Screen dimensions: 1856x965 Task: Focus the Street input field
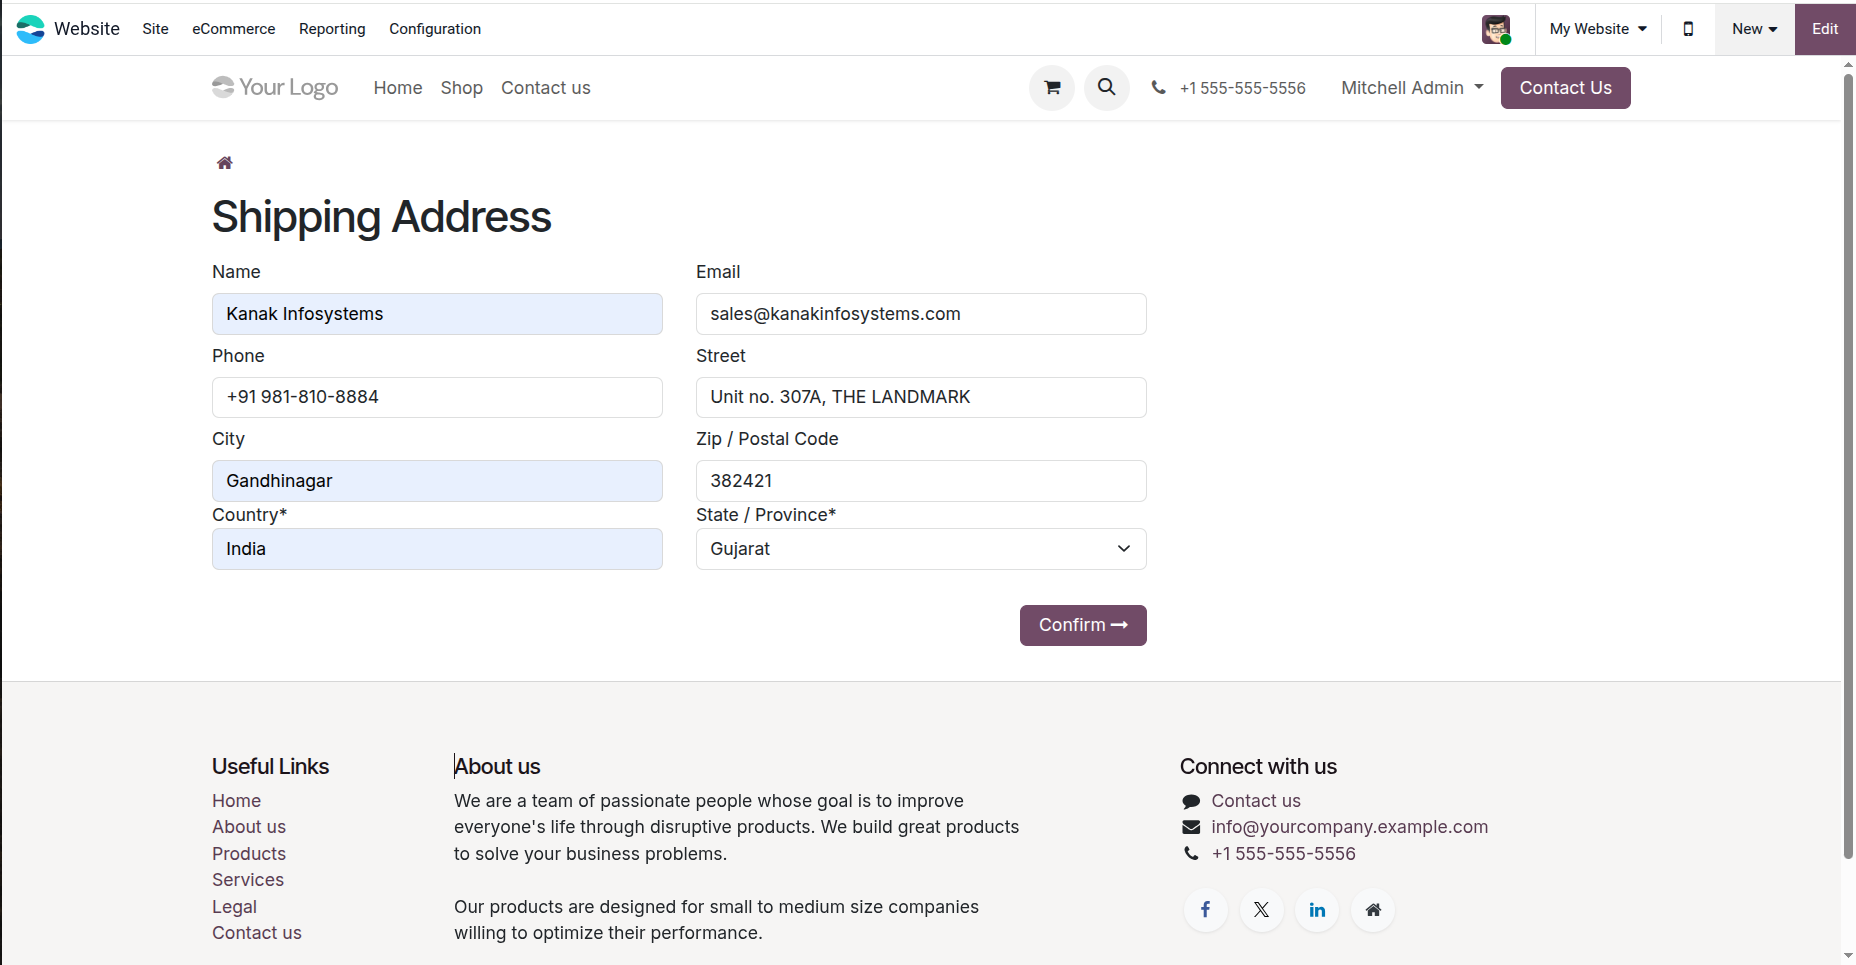(921, 397)
